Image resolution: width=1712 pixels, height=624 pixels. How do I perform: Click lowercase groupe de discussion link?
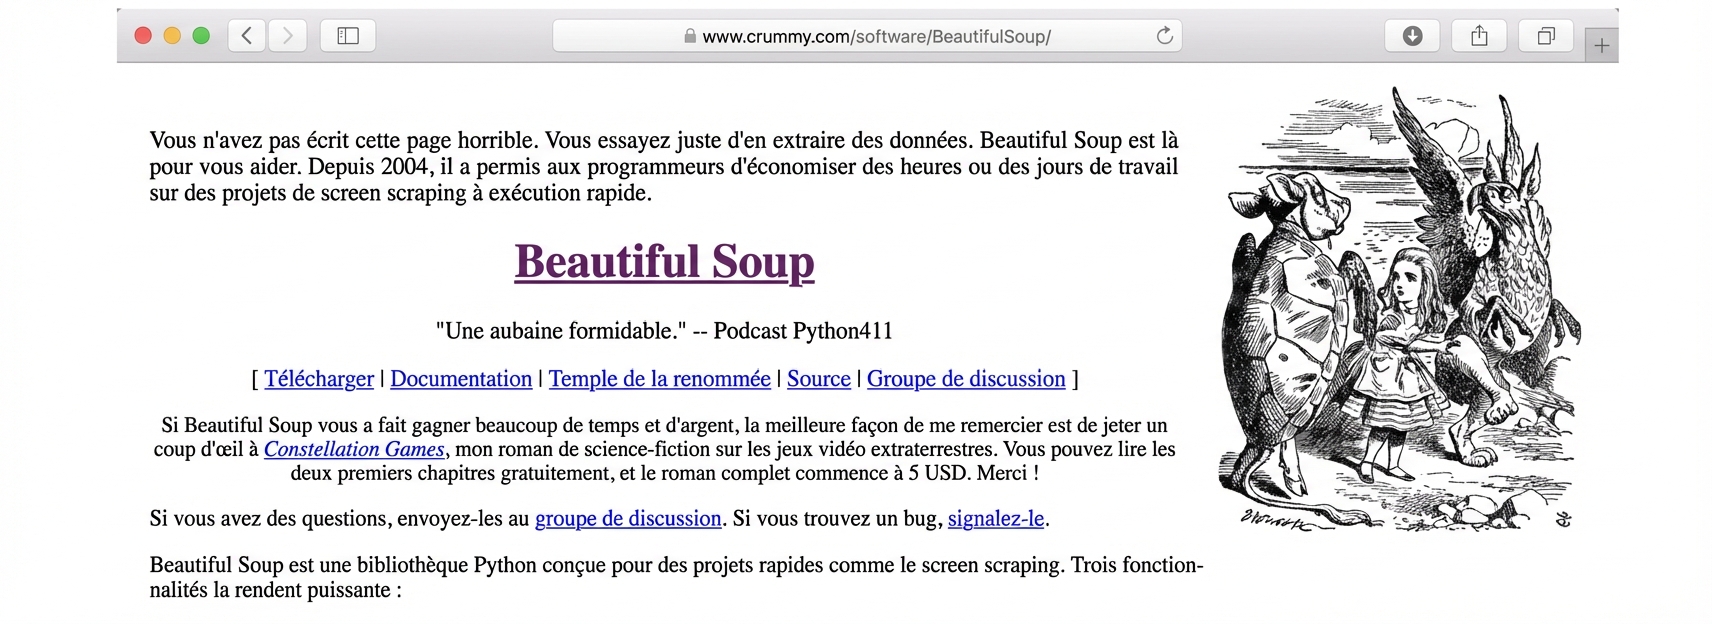coord(628,518)
